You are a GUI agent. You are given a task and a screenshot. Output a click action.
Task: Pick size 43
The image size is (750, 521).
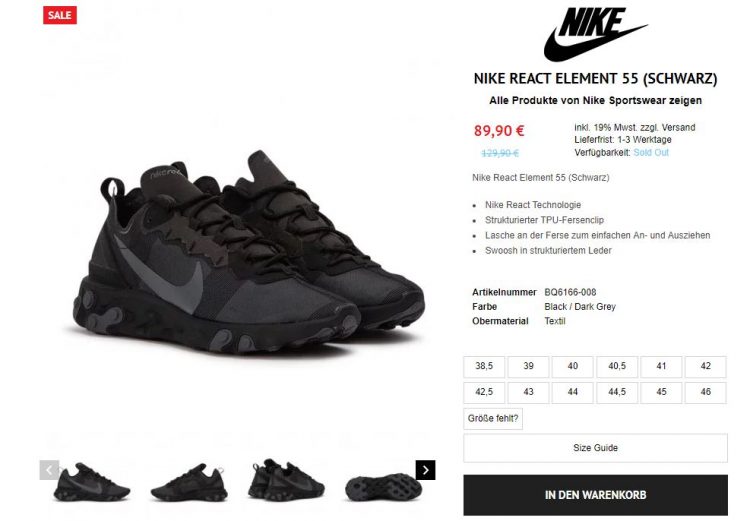pos(528,392)
